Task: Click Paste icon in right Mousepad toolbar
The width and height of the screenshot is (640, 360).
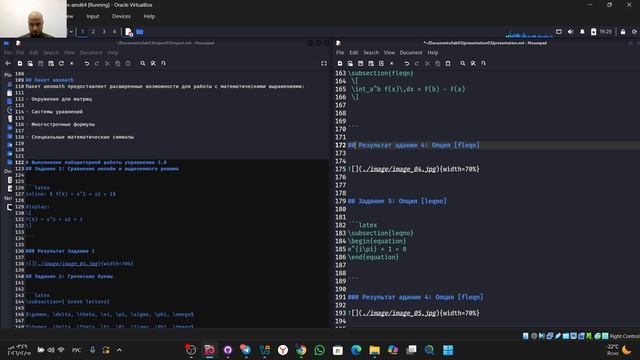Action: pyautogui.click(x=448, y=63)
